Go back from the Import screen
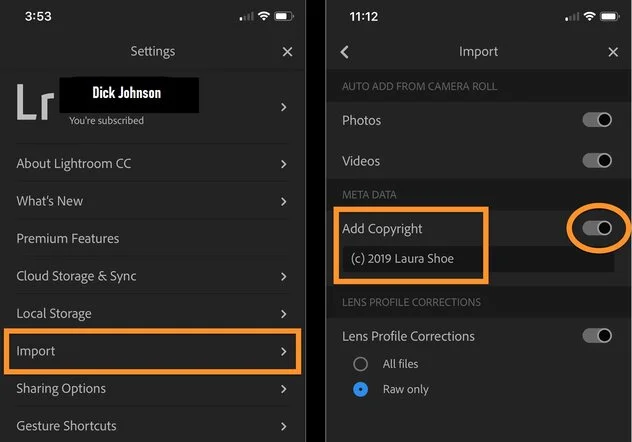The height and width of the screenshot is (442, 632). (x=345, y=52)
